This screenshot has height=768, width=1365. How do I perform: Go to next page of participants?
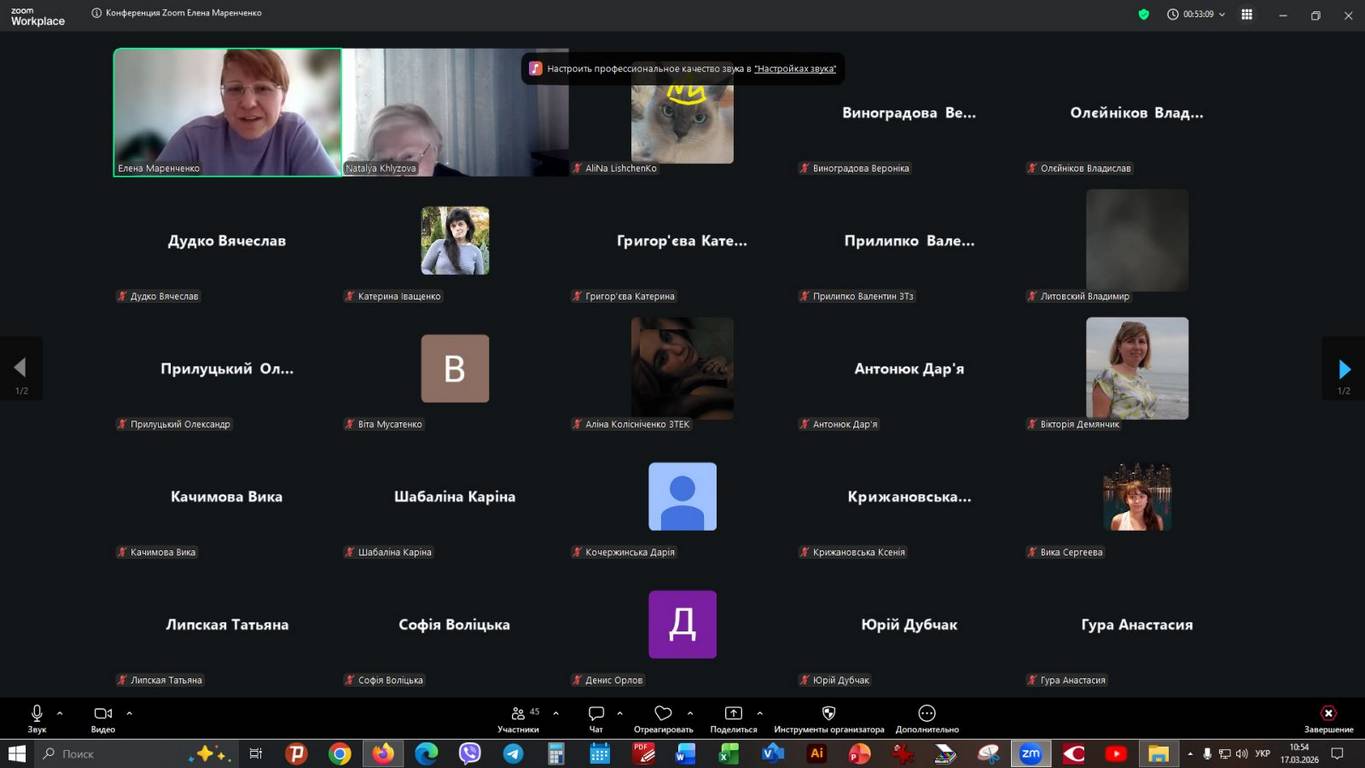(x=1343, y=370)
